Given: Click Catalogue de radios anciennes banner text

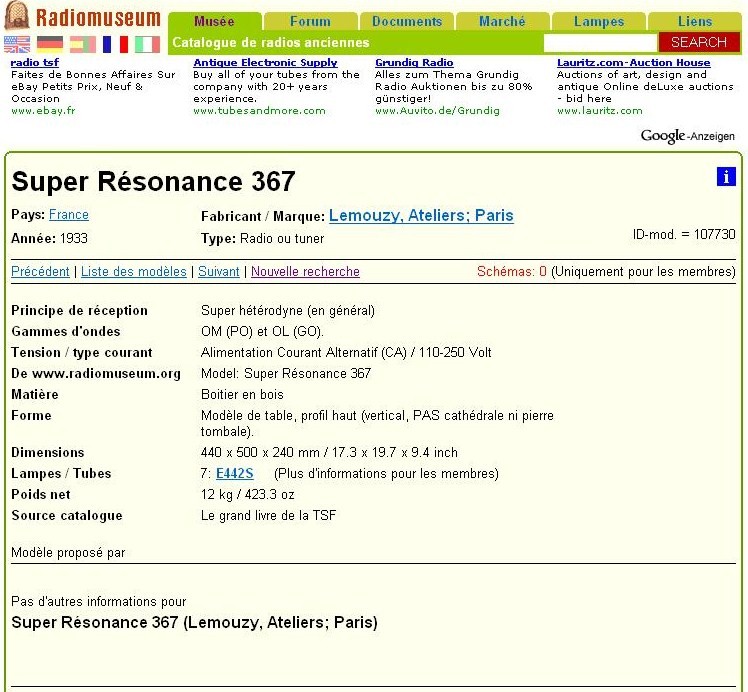Looking at the screenshot, I should coord(271,42).
